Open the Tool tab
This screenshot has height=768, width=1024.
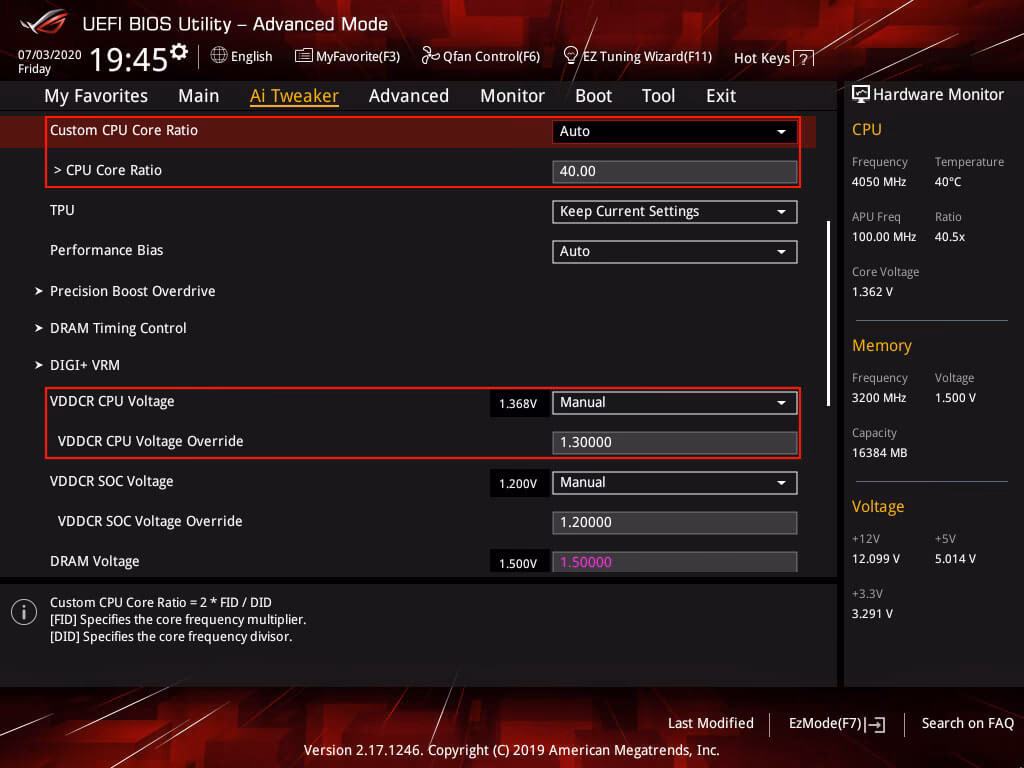[x=658, y=96]
